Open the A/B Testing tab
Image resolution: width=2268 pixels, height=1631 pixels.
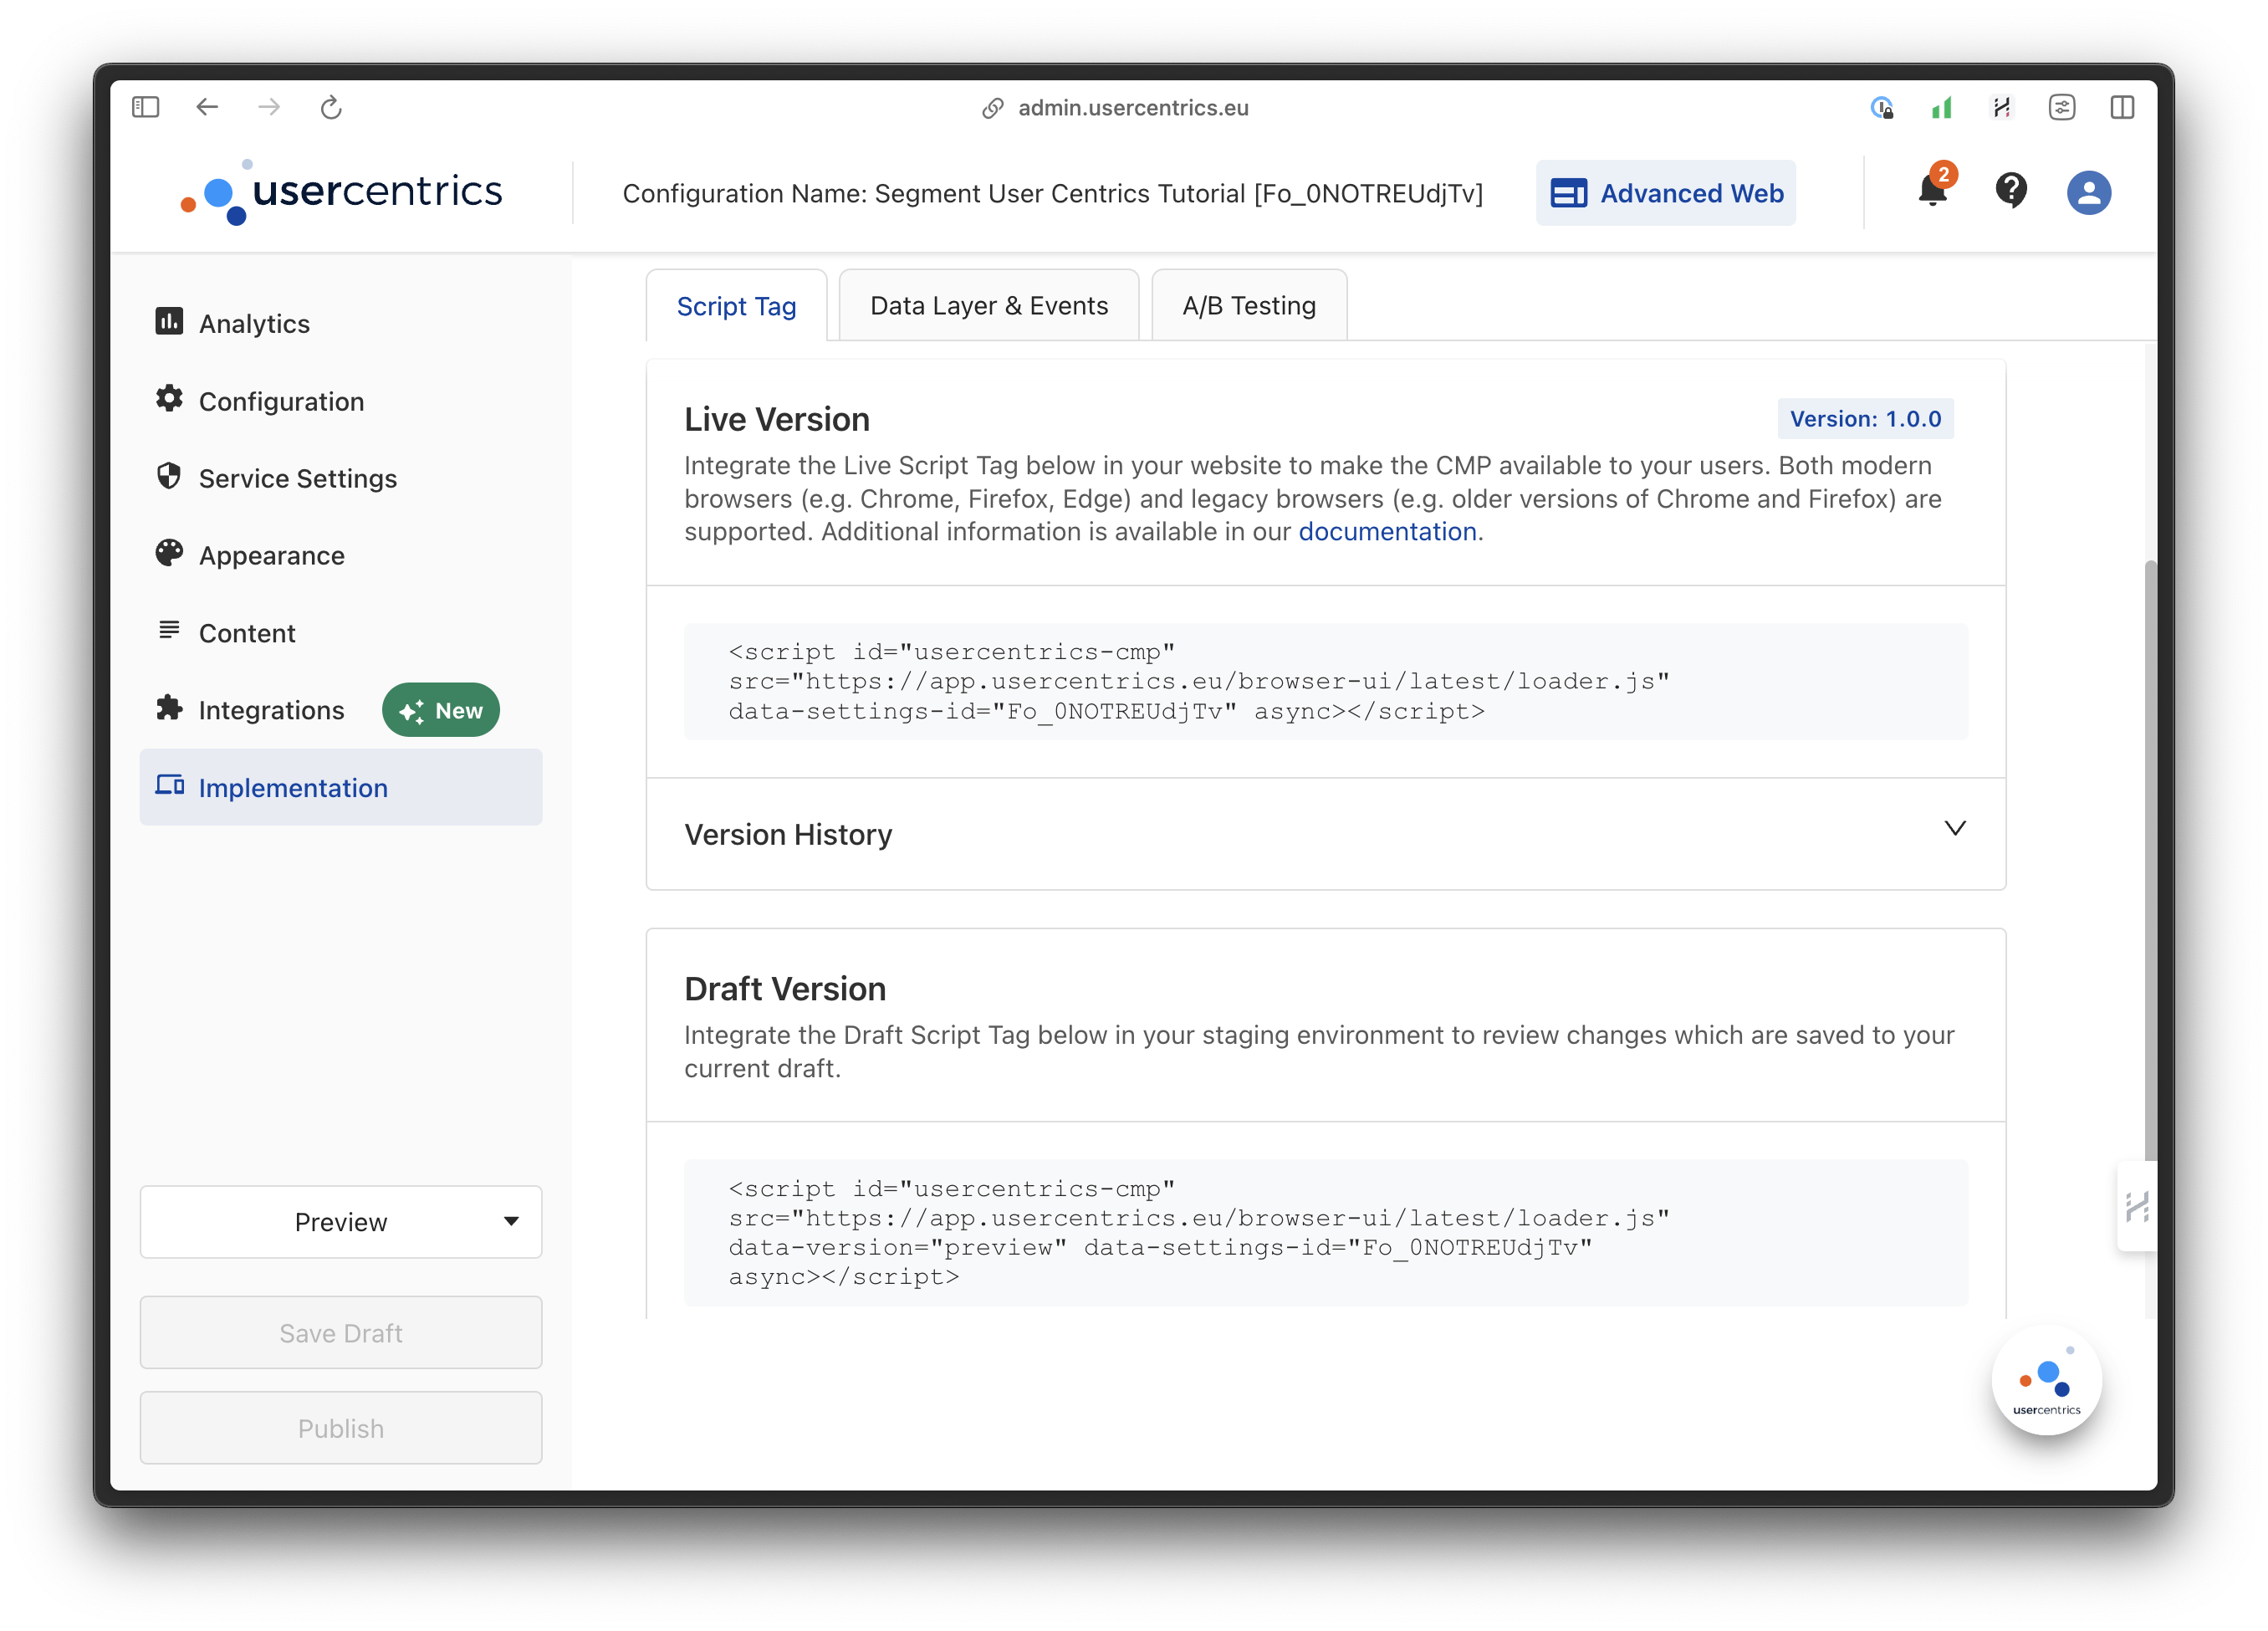[x=1248, y=305]
